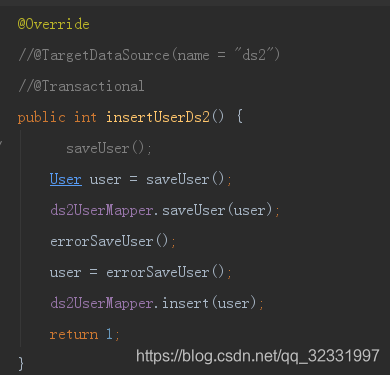Click the standalone errorSaveUser(); line
390x375 pixels.
coord(113,241)
